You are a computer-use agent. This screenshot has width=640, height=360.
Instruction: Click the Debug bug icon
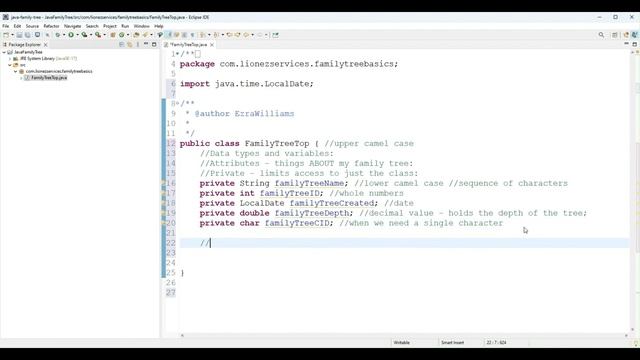[58, 35]
